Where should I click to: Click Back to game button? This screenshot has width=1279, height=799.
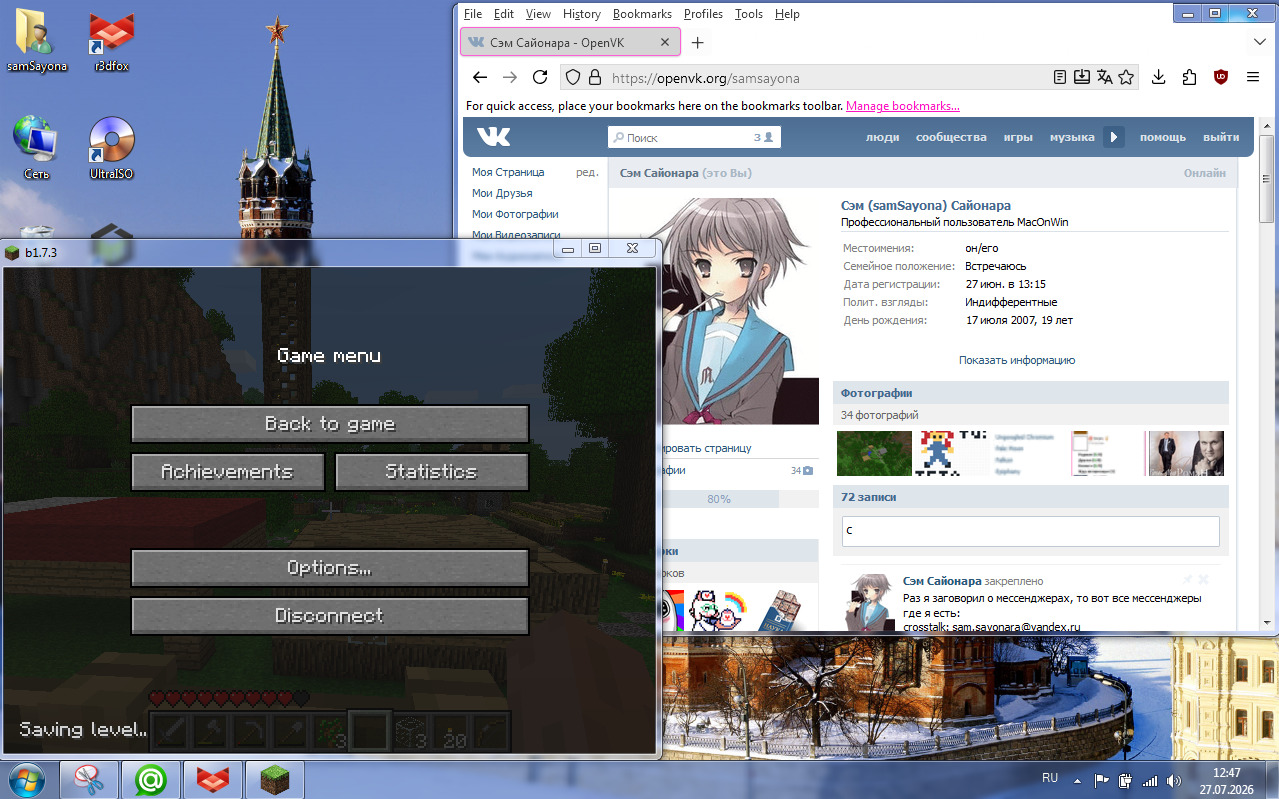pos(330,424)
